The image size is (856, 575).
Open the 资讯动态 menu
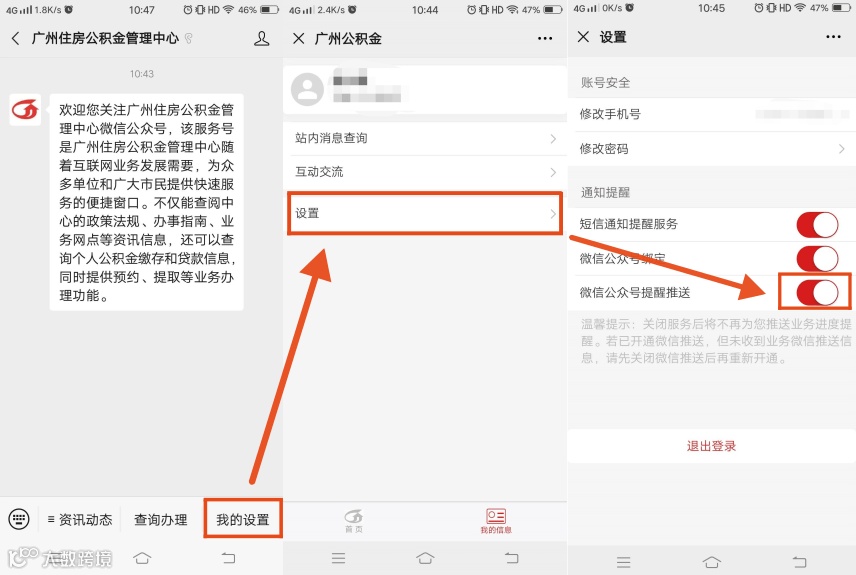80,519
